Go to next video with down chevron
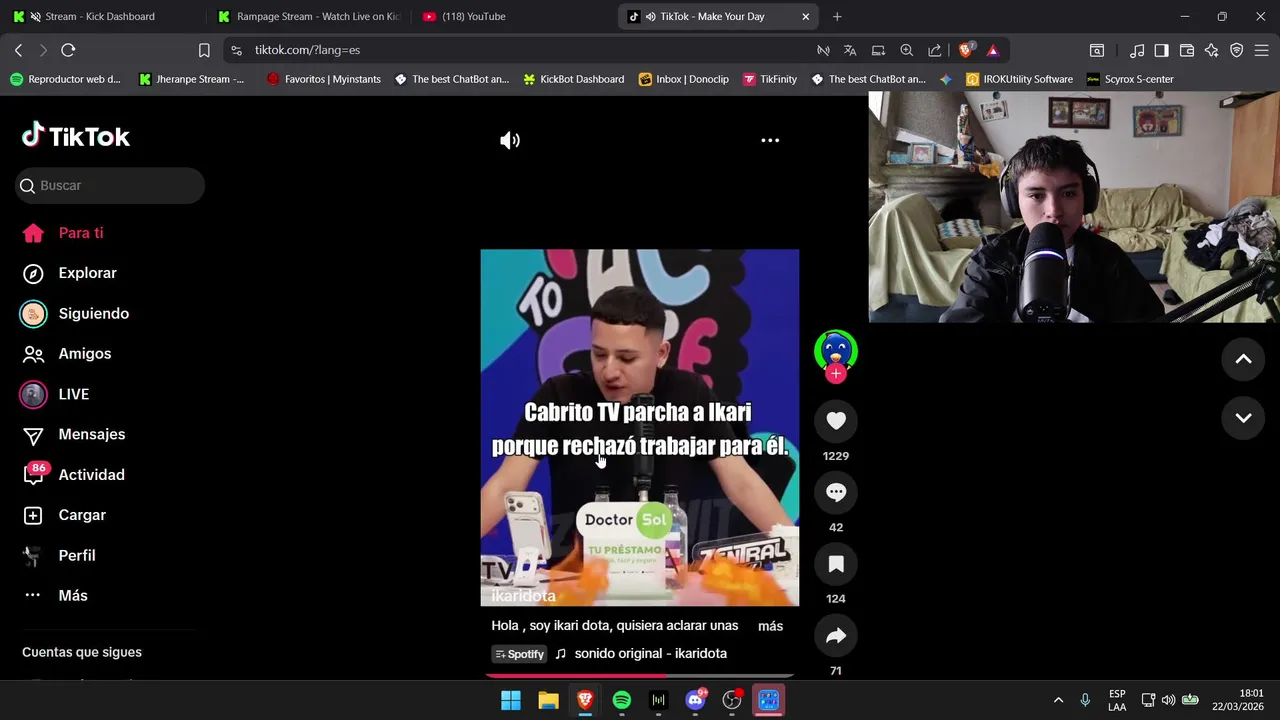 [1243, 418]
